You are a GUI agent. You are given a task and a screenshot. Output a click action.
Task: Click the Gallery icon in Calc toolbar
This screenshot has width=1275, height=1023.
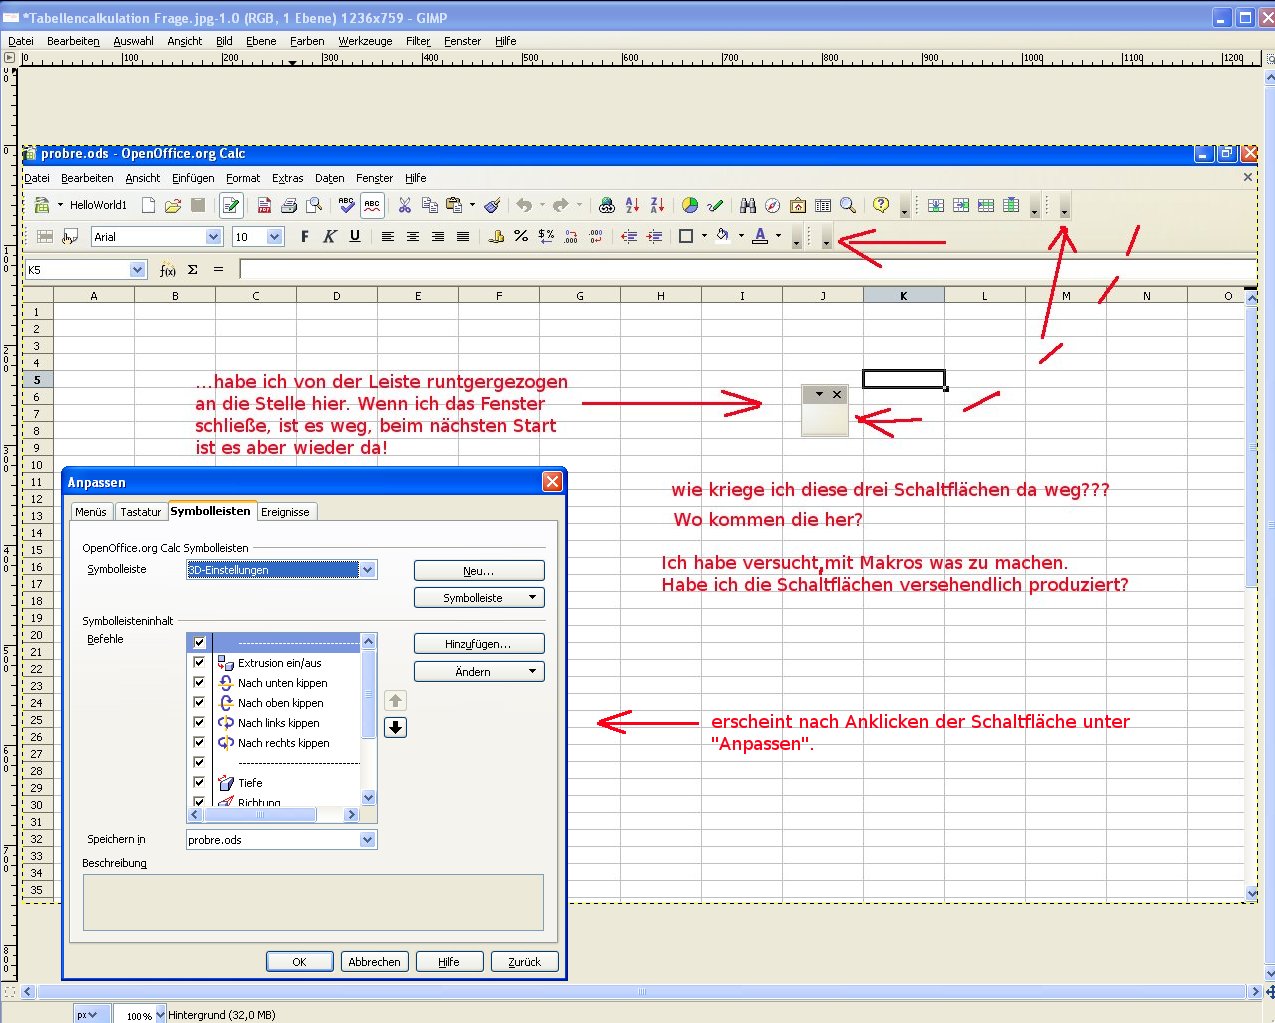click(798, 205)
